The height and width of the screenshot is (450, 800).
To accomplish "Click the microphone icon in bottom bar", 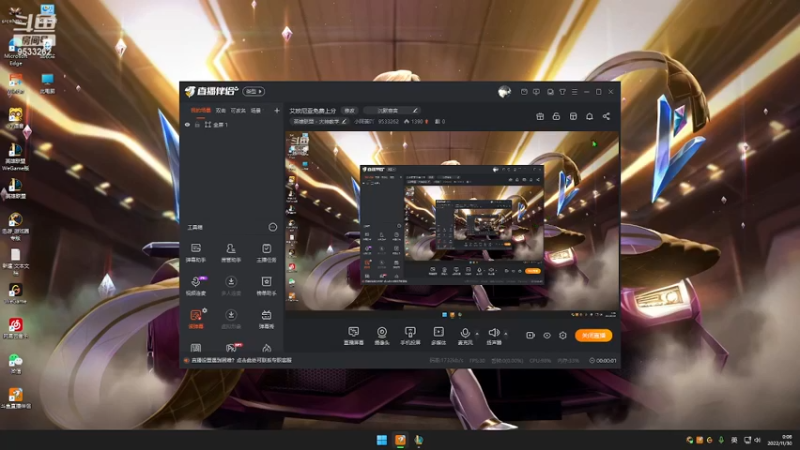I will click(464, 333).
